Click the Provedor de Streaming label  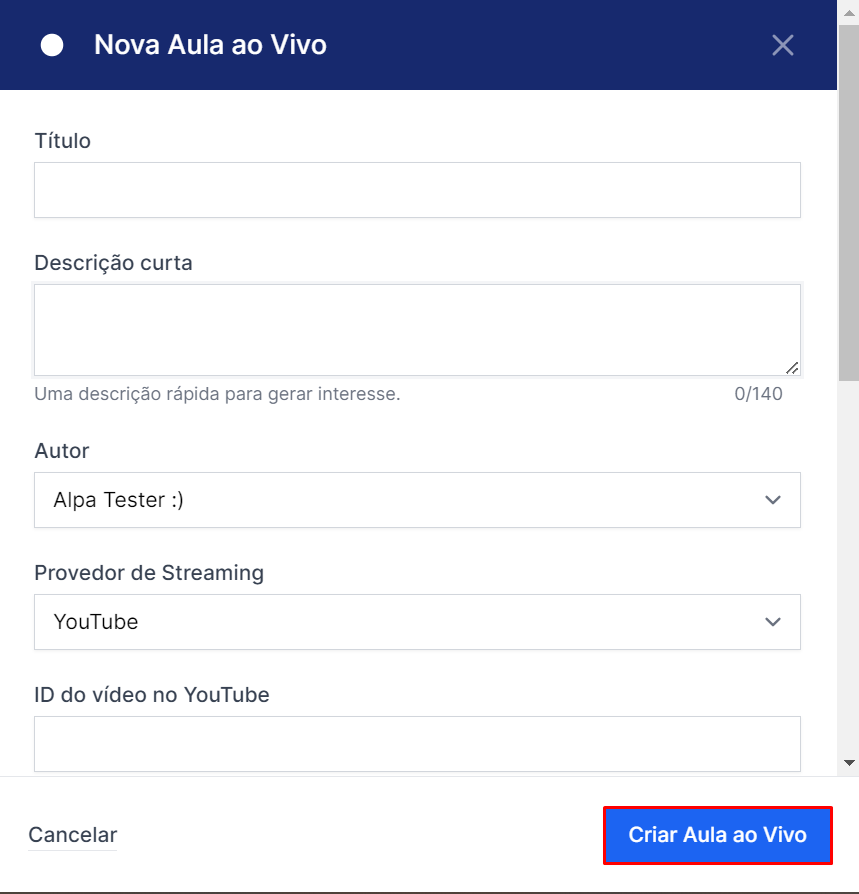[149, 573]
